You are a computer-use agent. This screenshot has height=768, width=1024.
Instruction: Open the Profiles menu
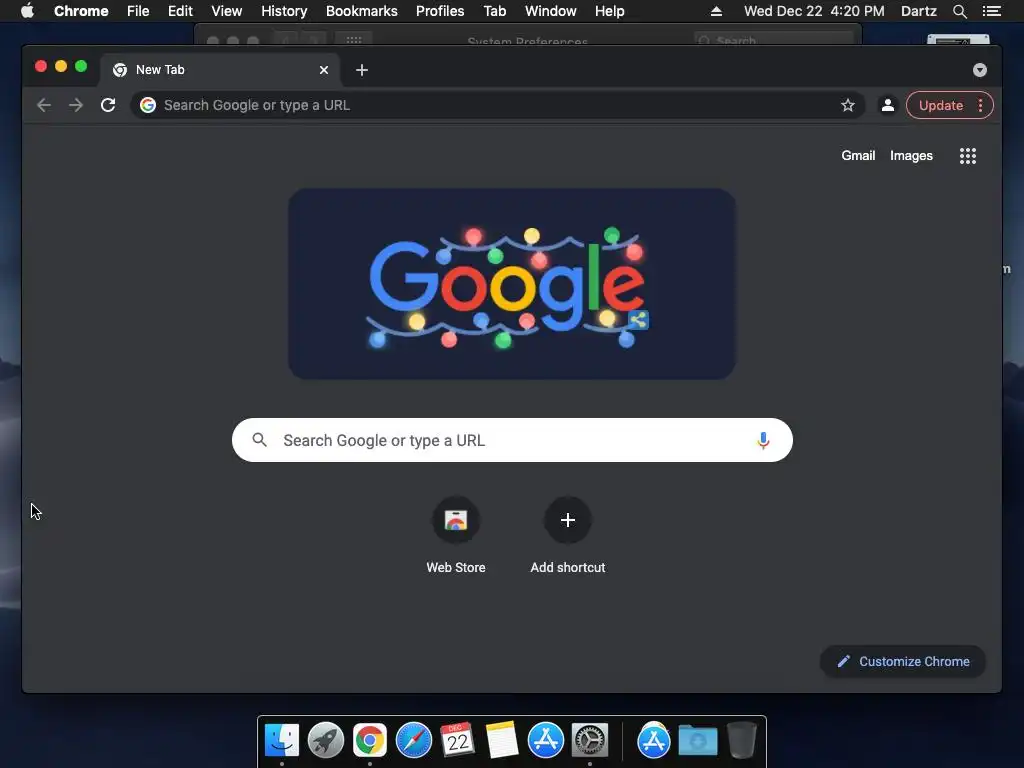pyautogui.click(x=440, y=11)
